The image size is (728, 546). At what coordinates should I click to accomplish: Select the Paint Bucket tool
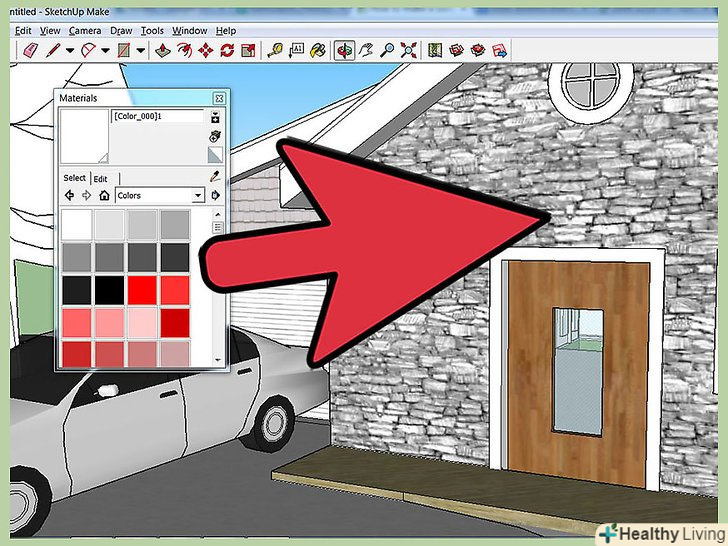[318, 50]
